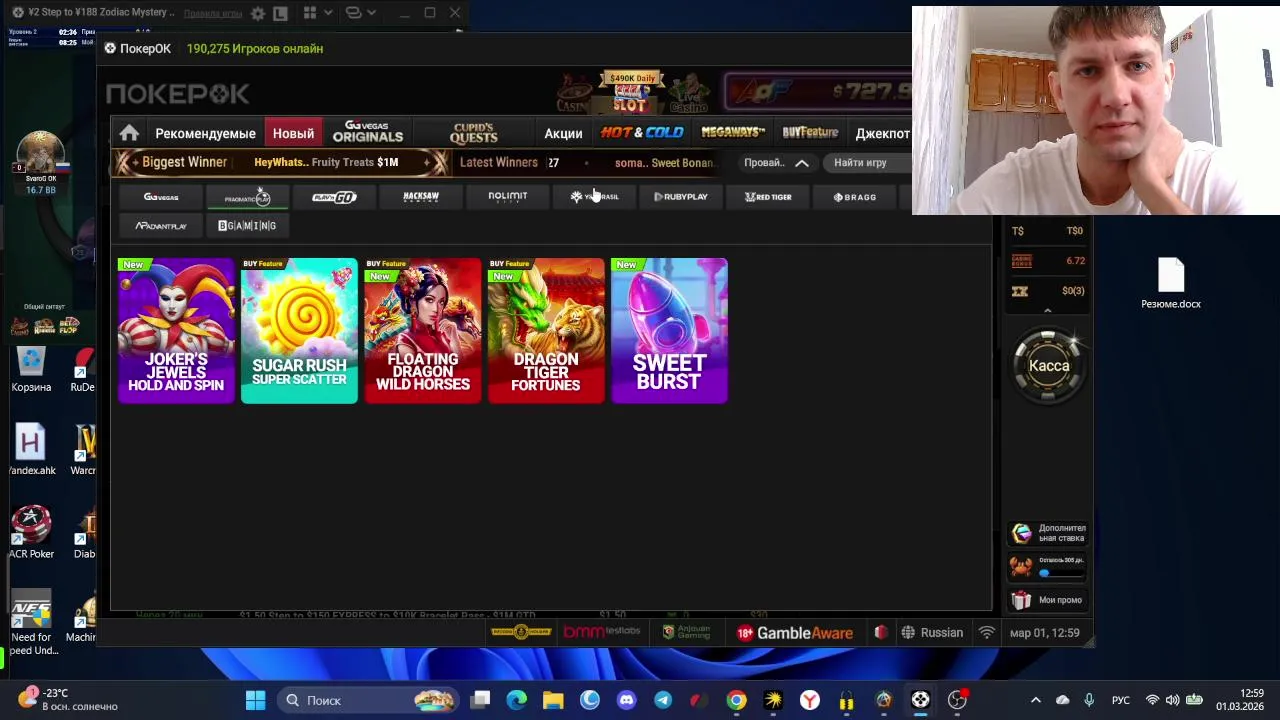
Task: Collapse the Провайдеры provider list
Action: pyautogui.click(x=777, y=163)
